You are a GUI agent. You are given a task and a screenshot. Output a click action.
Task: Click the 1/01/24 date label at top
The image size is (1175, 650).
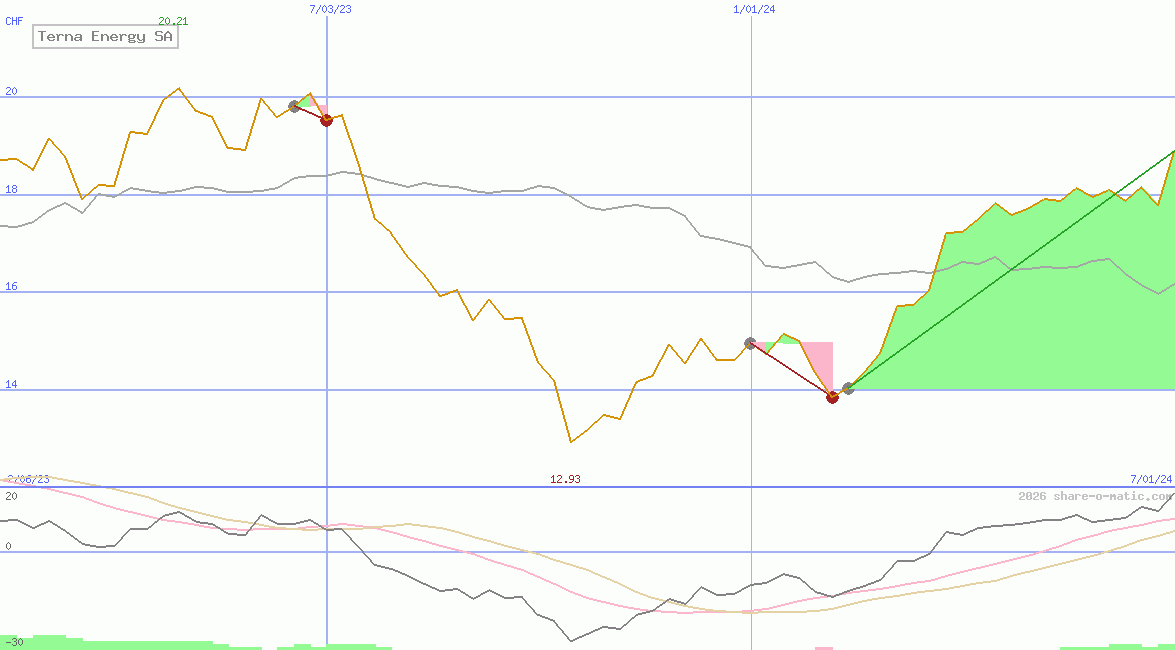click(x=754, y=9)
